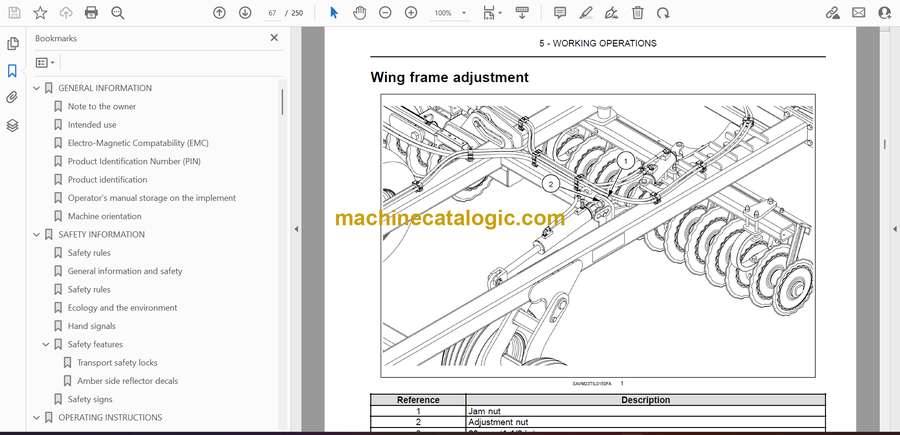Go to Ecology and the environment bookmark
900x435 pixels.
click(122, 308)
